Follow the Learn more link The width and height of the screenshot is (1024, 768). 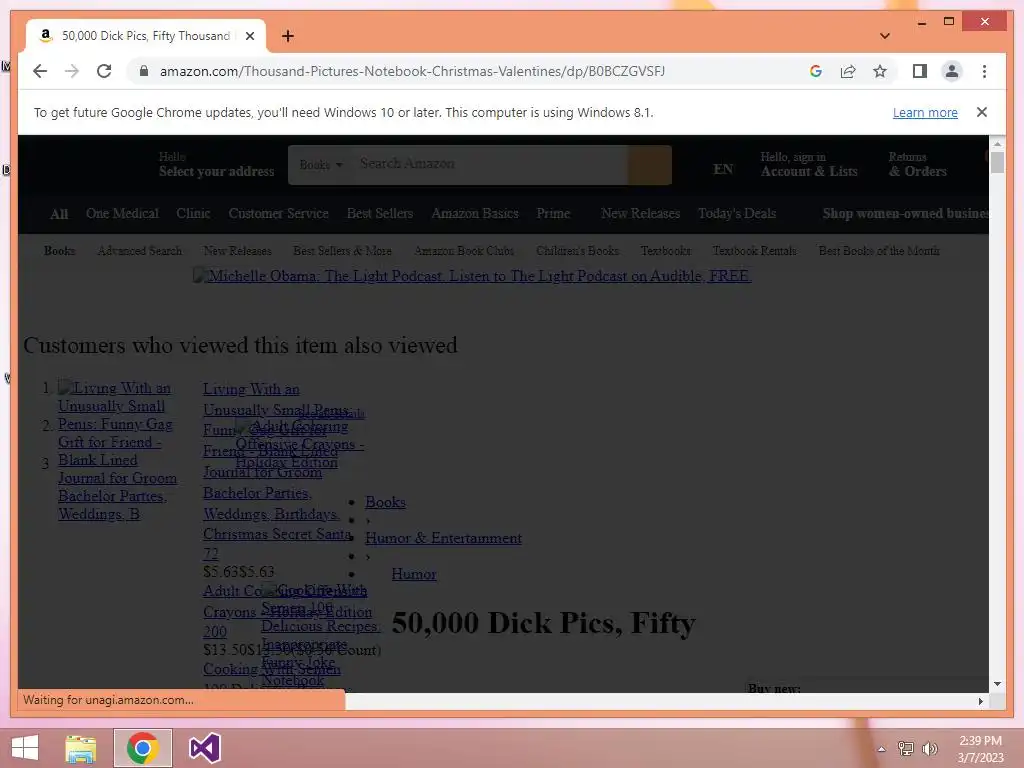click(925, 112)
